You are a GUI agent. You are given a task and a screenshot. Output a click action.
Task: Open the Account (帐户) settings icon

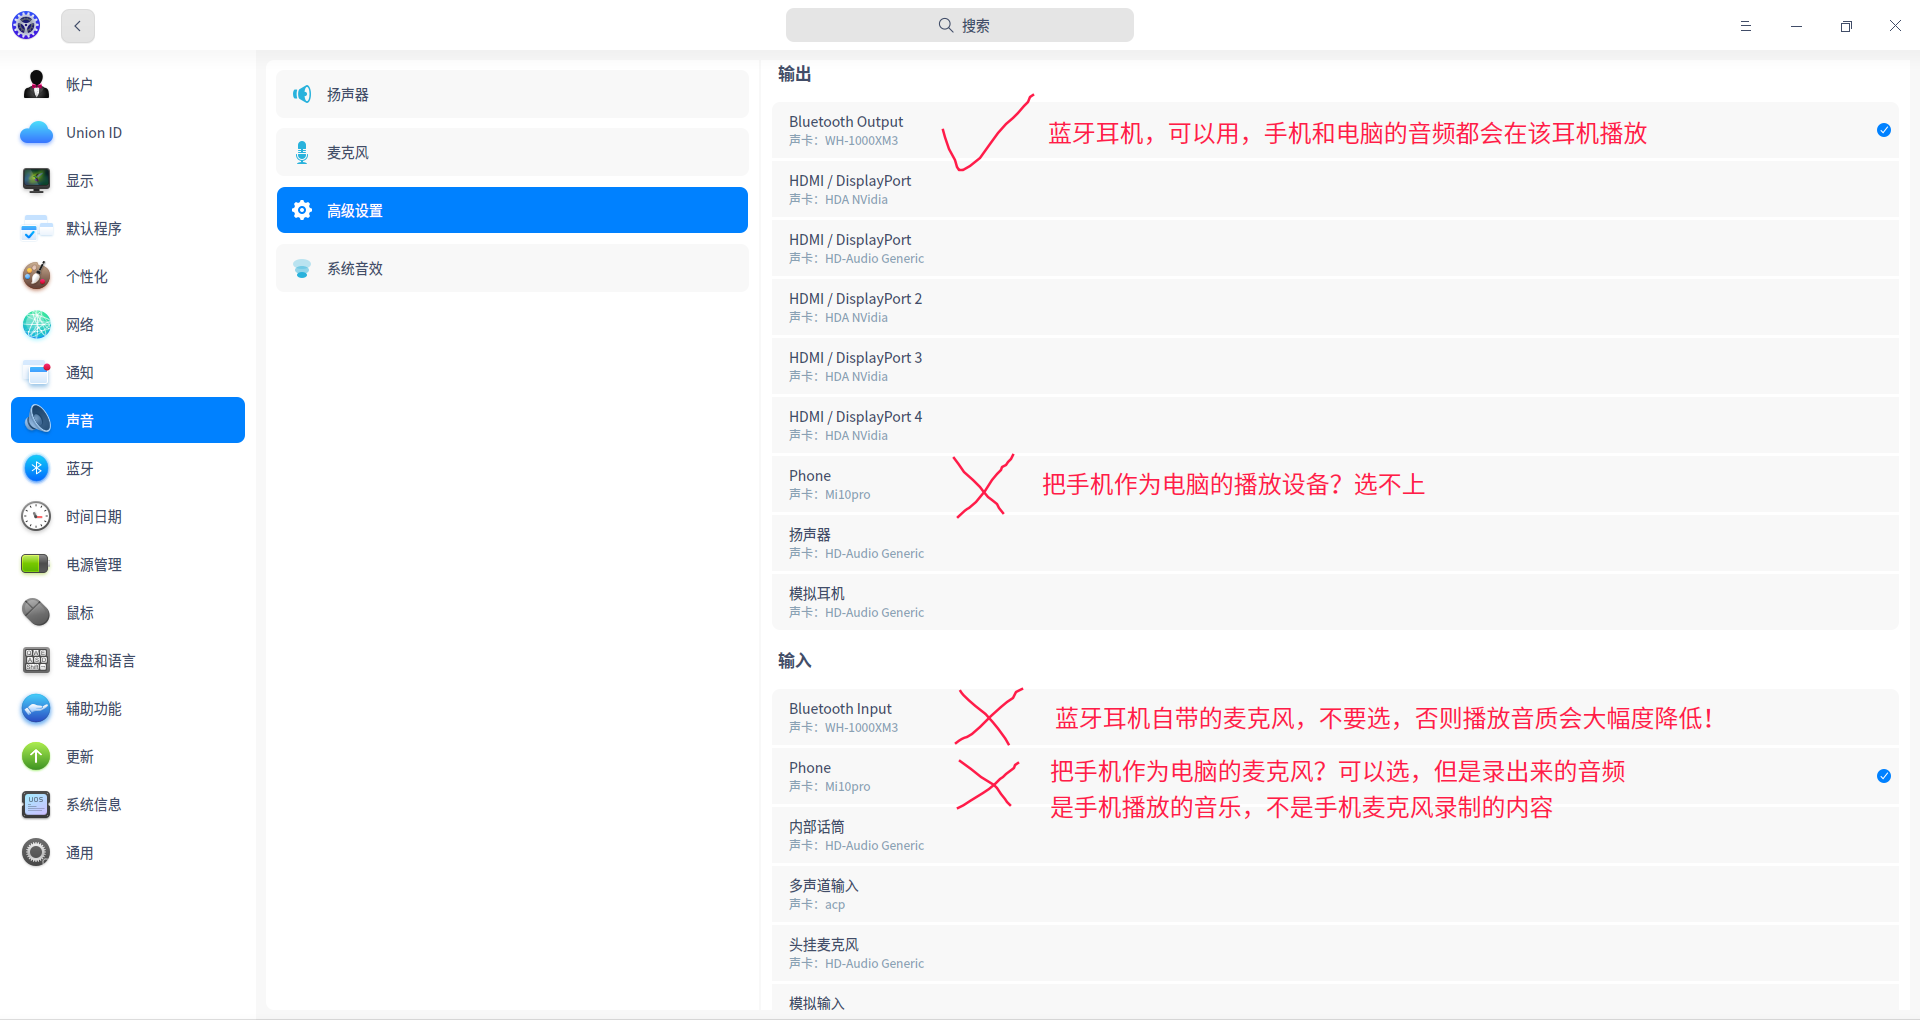(x=36, y=84)
